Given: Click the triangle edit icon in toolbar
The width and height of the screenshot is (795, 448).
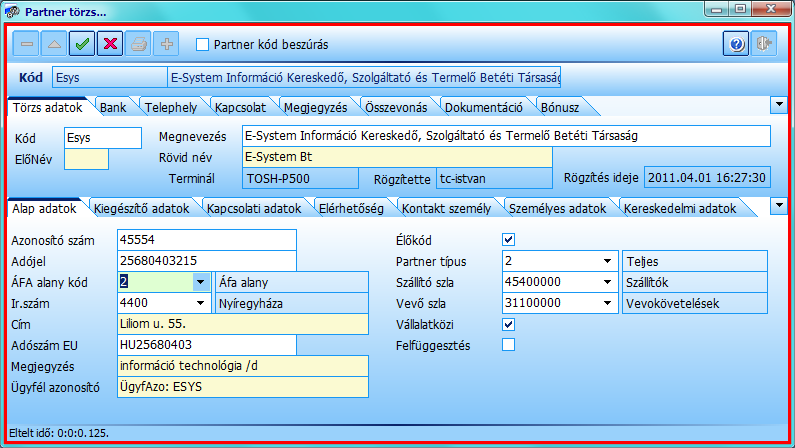Looking at the screenshot, I should click(55, 44).
